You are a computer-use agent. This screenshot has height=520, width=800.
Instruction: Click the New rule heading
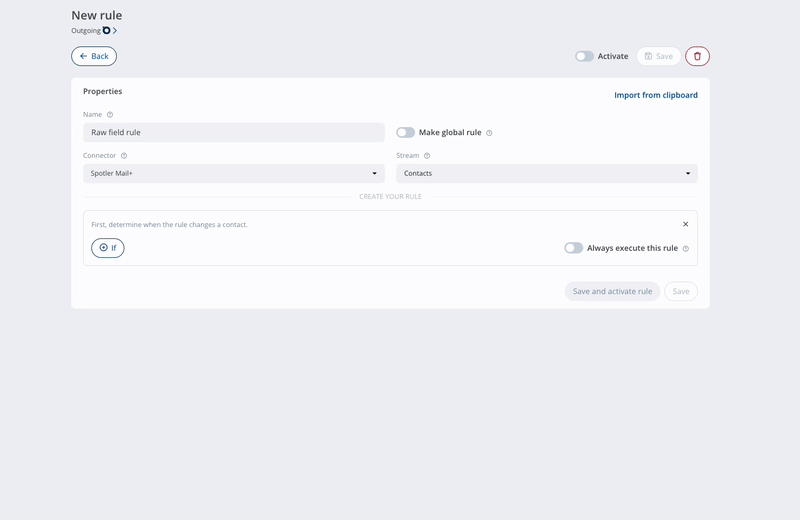[96, 15]
